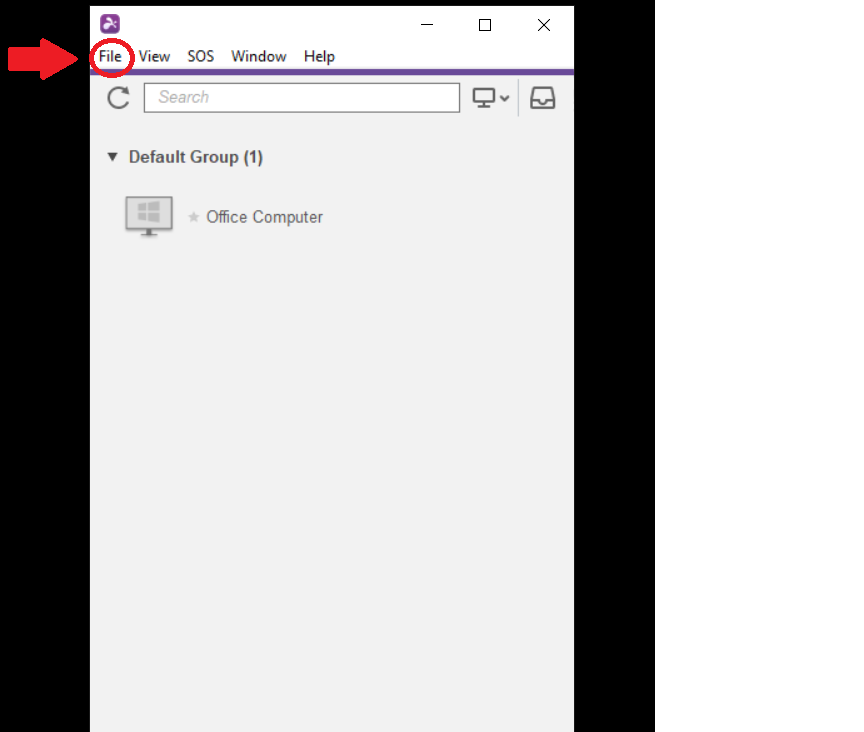Open the View menu
This screenshot has height=732, width=864.
pyautogui.click(x=154, y=56)
